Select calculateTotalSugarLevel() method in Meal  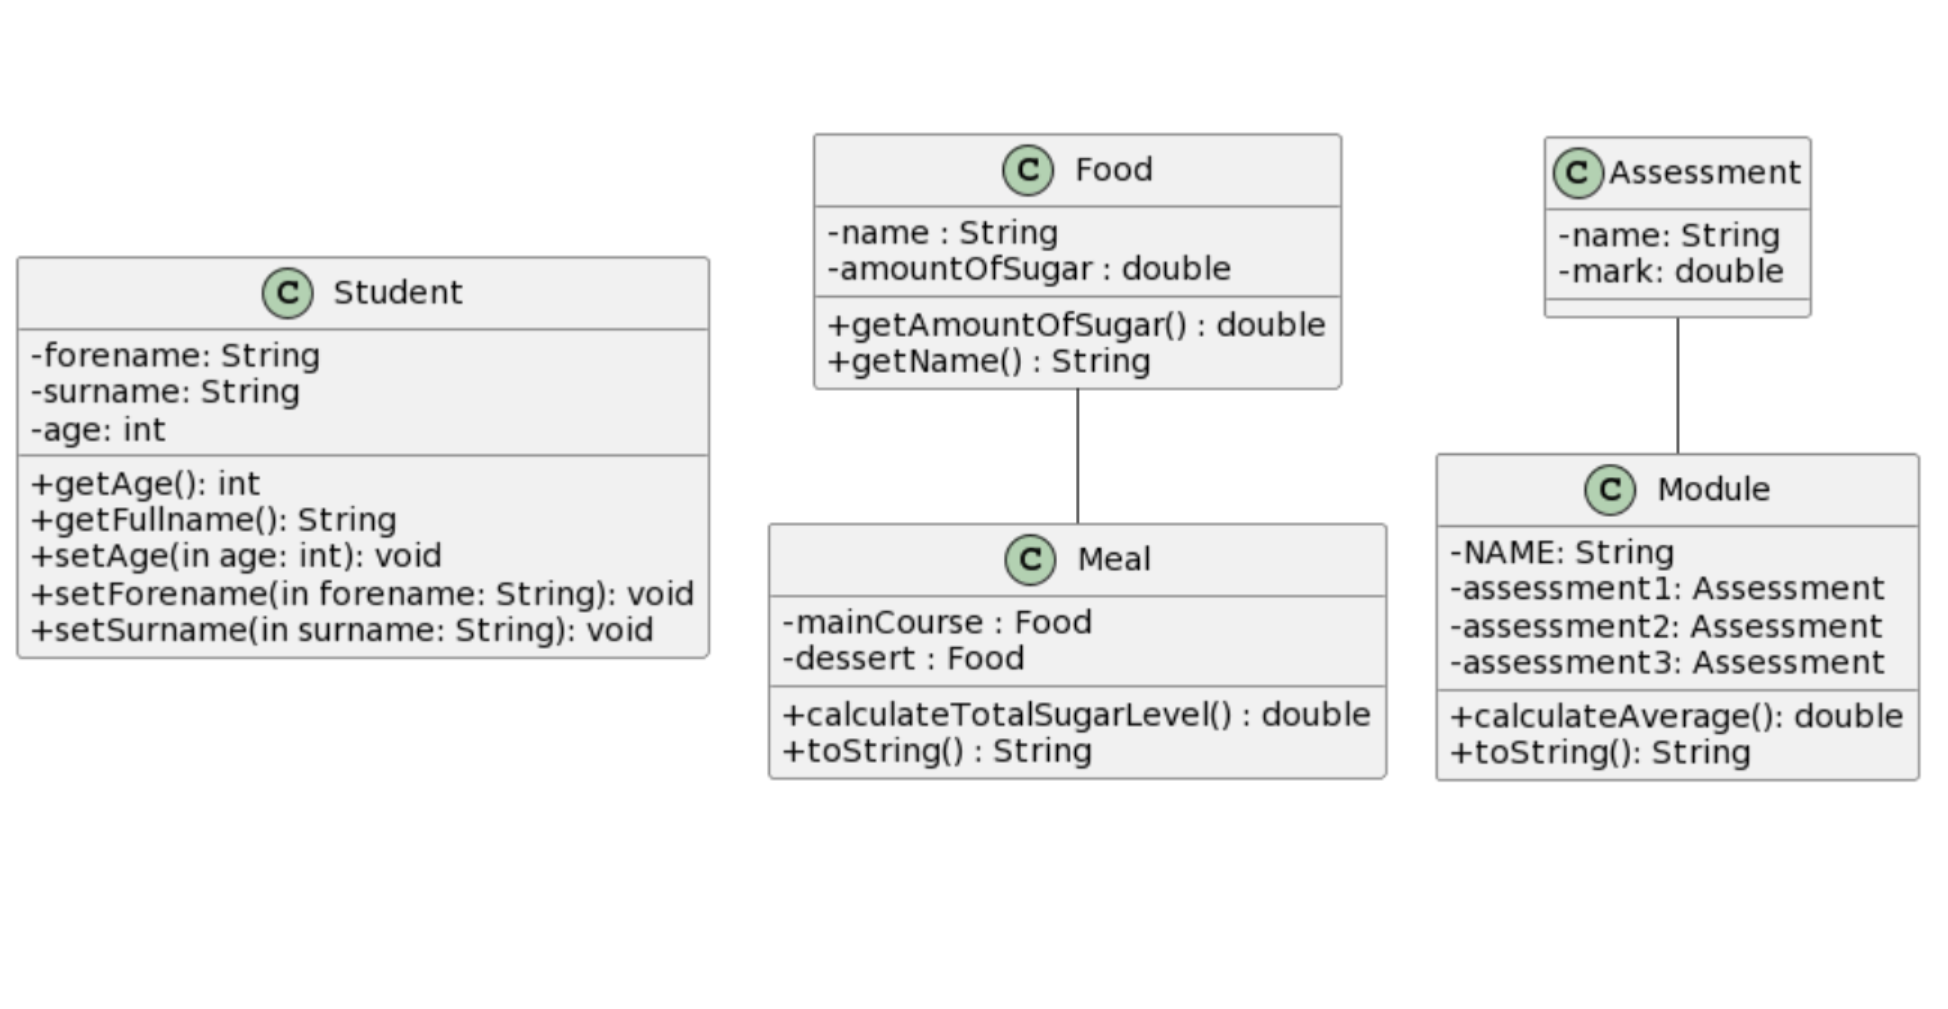1076,715
